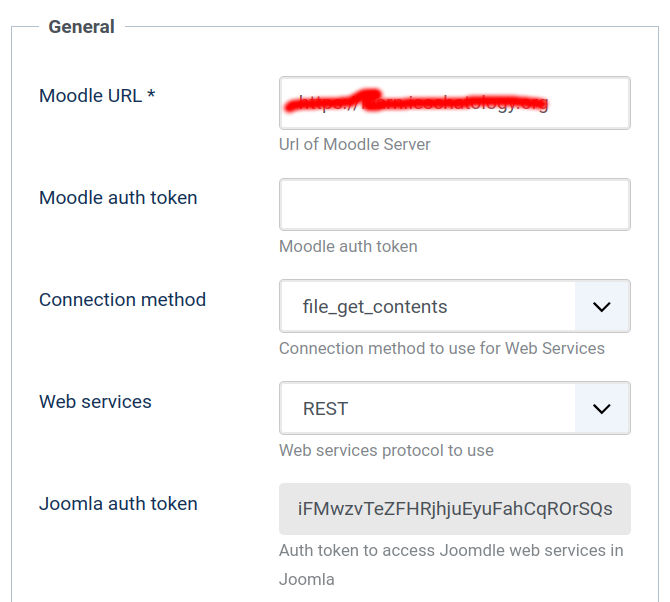Click the "Moodle URL *" label

89,96
